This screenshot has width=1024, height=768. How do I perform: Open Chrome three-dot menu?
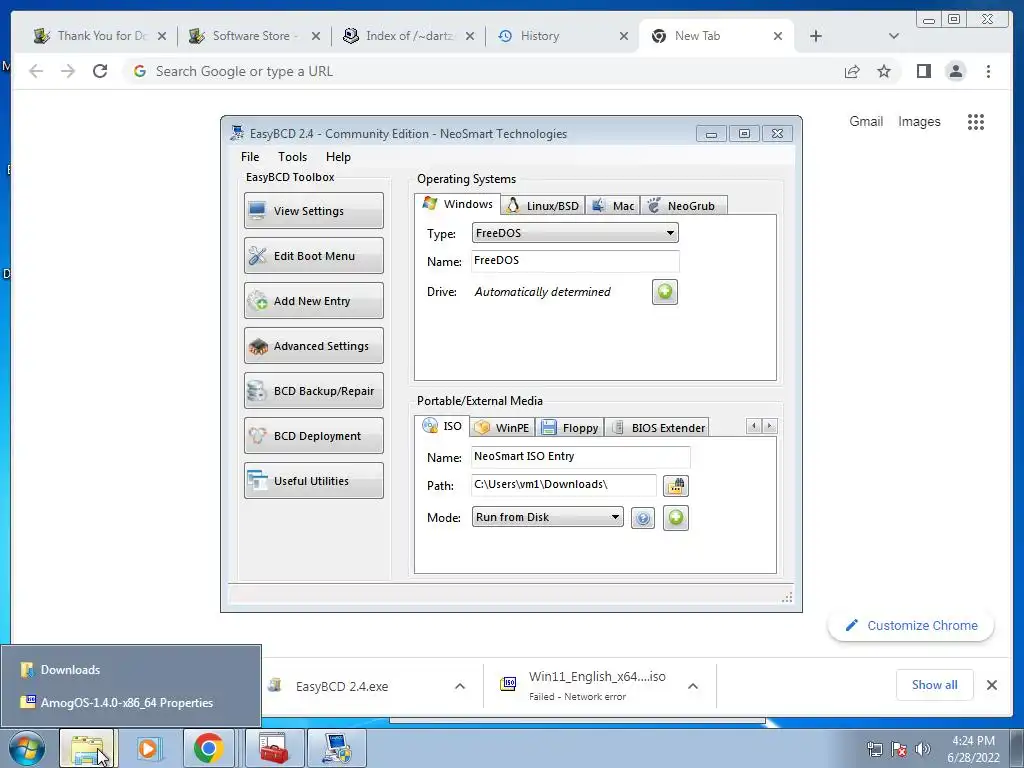click(988, 71)
